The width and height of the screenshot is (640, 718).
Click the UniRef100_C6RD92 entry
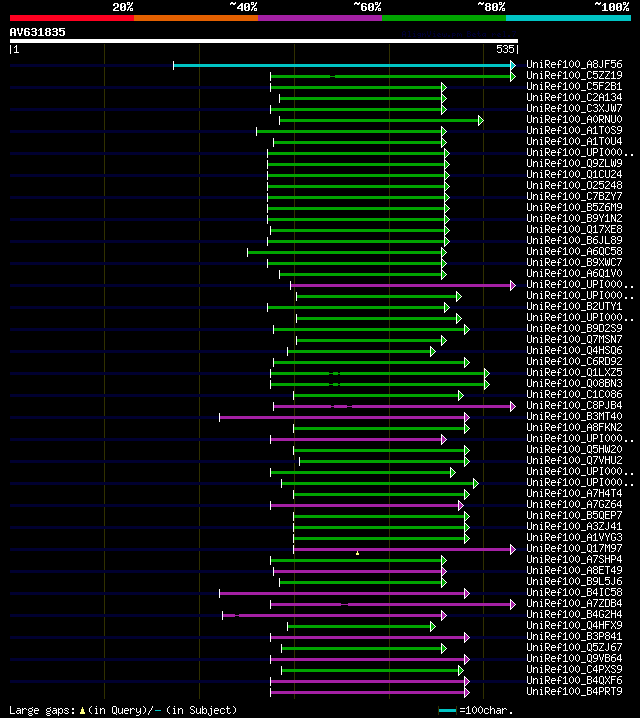[x=574, y=361]
